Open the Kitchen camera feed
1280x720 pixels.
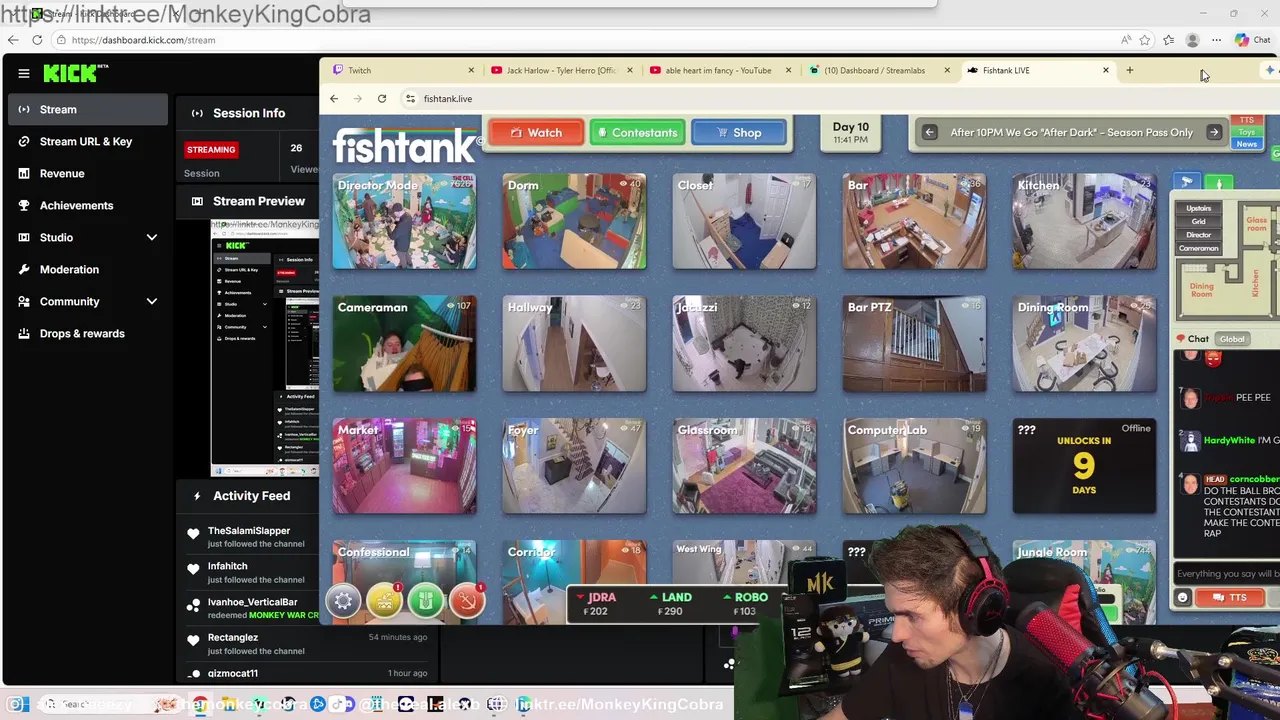[1084, 221]
